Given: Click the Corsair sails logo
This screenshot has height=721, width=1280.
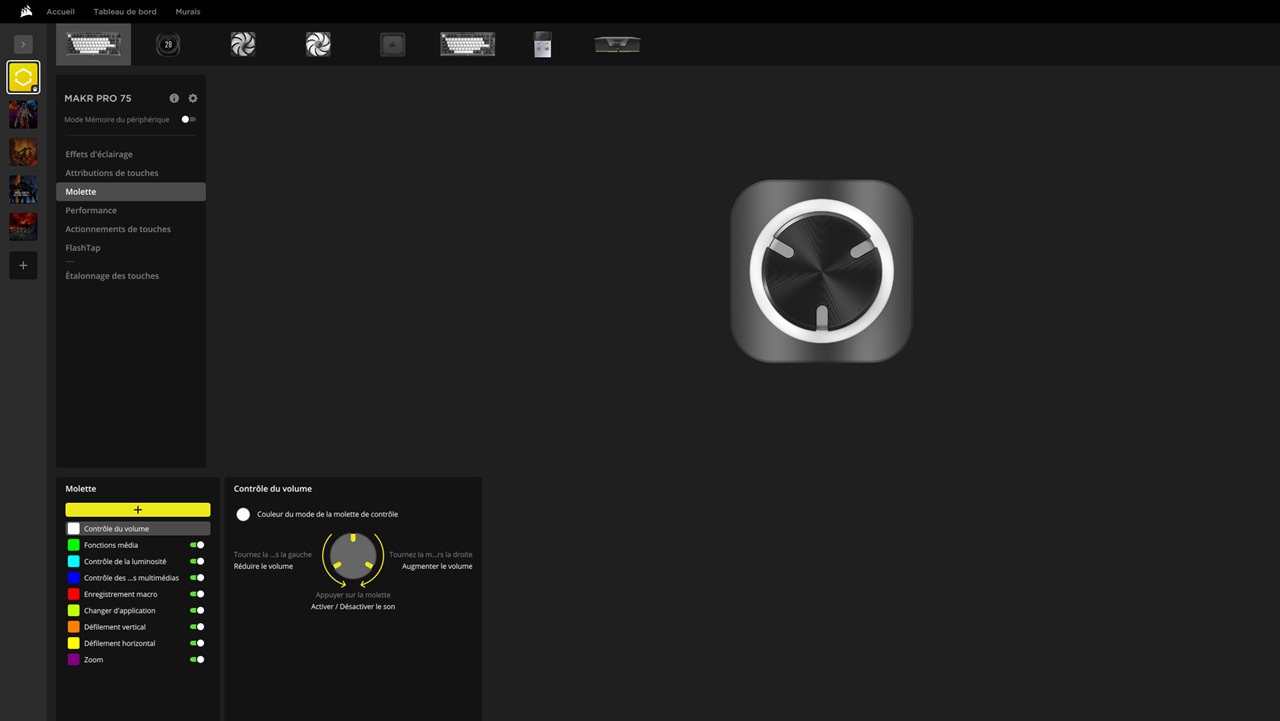Looking at the screenshot, I should 26,12.
